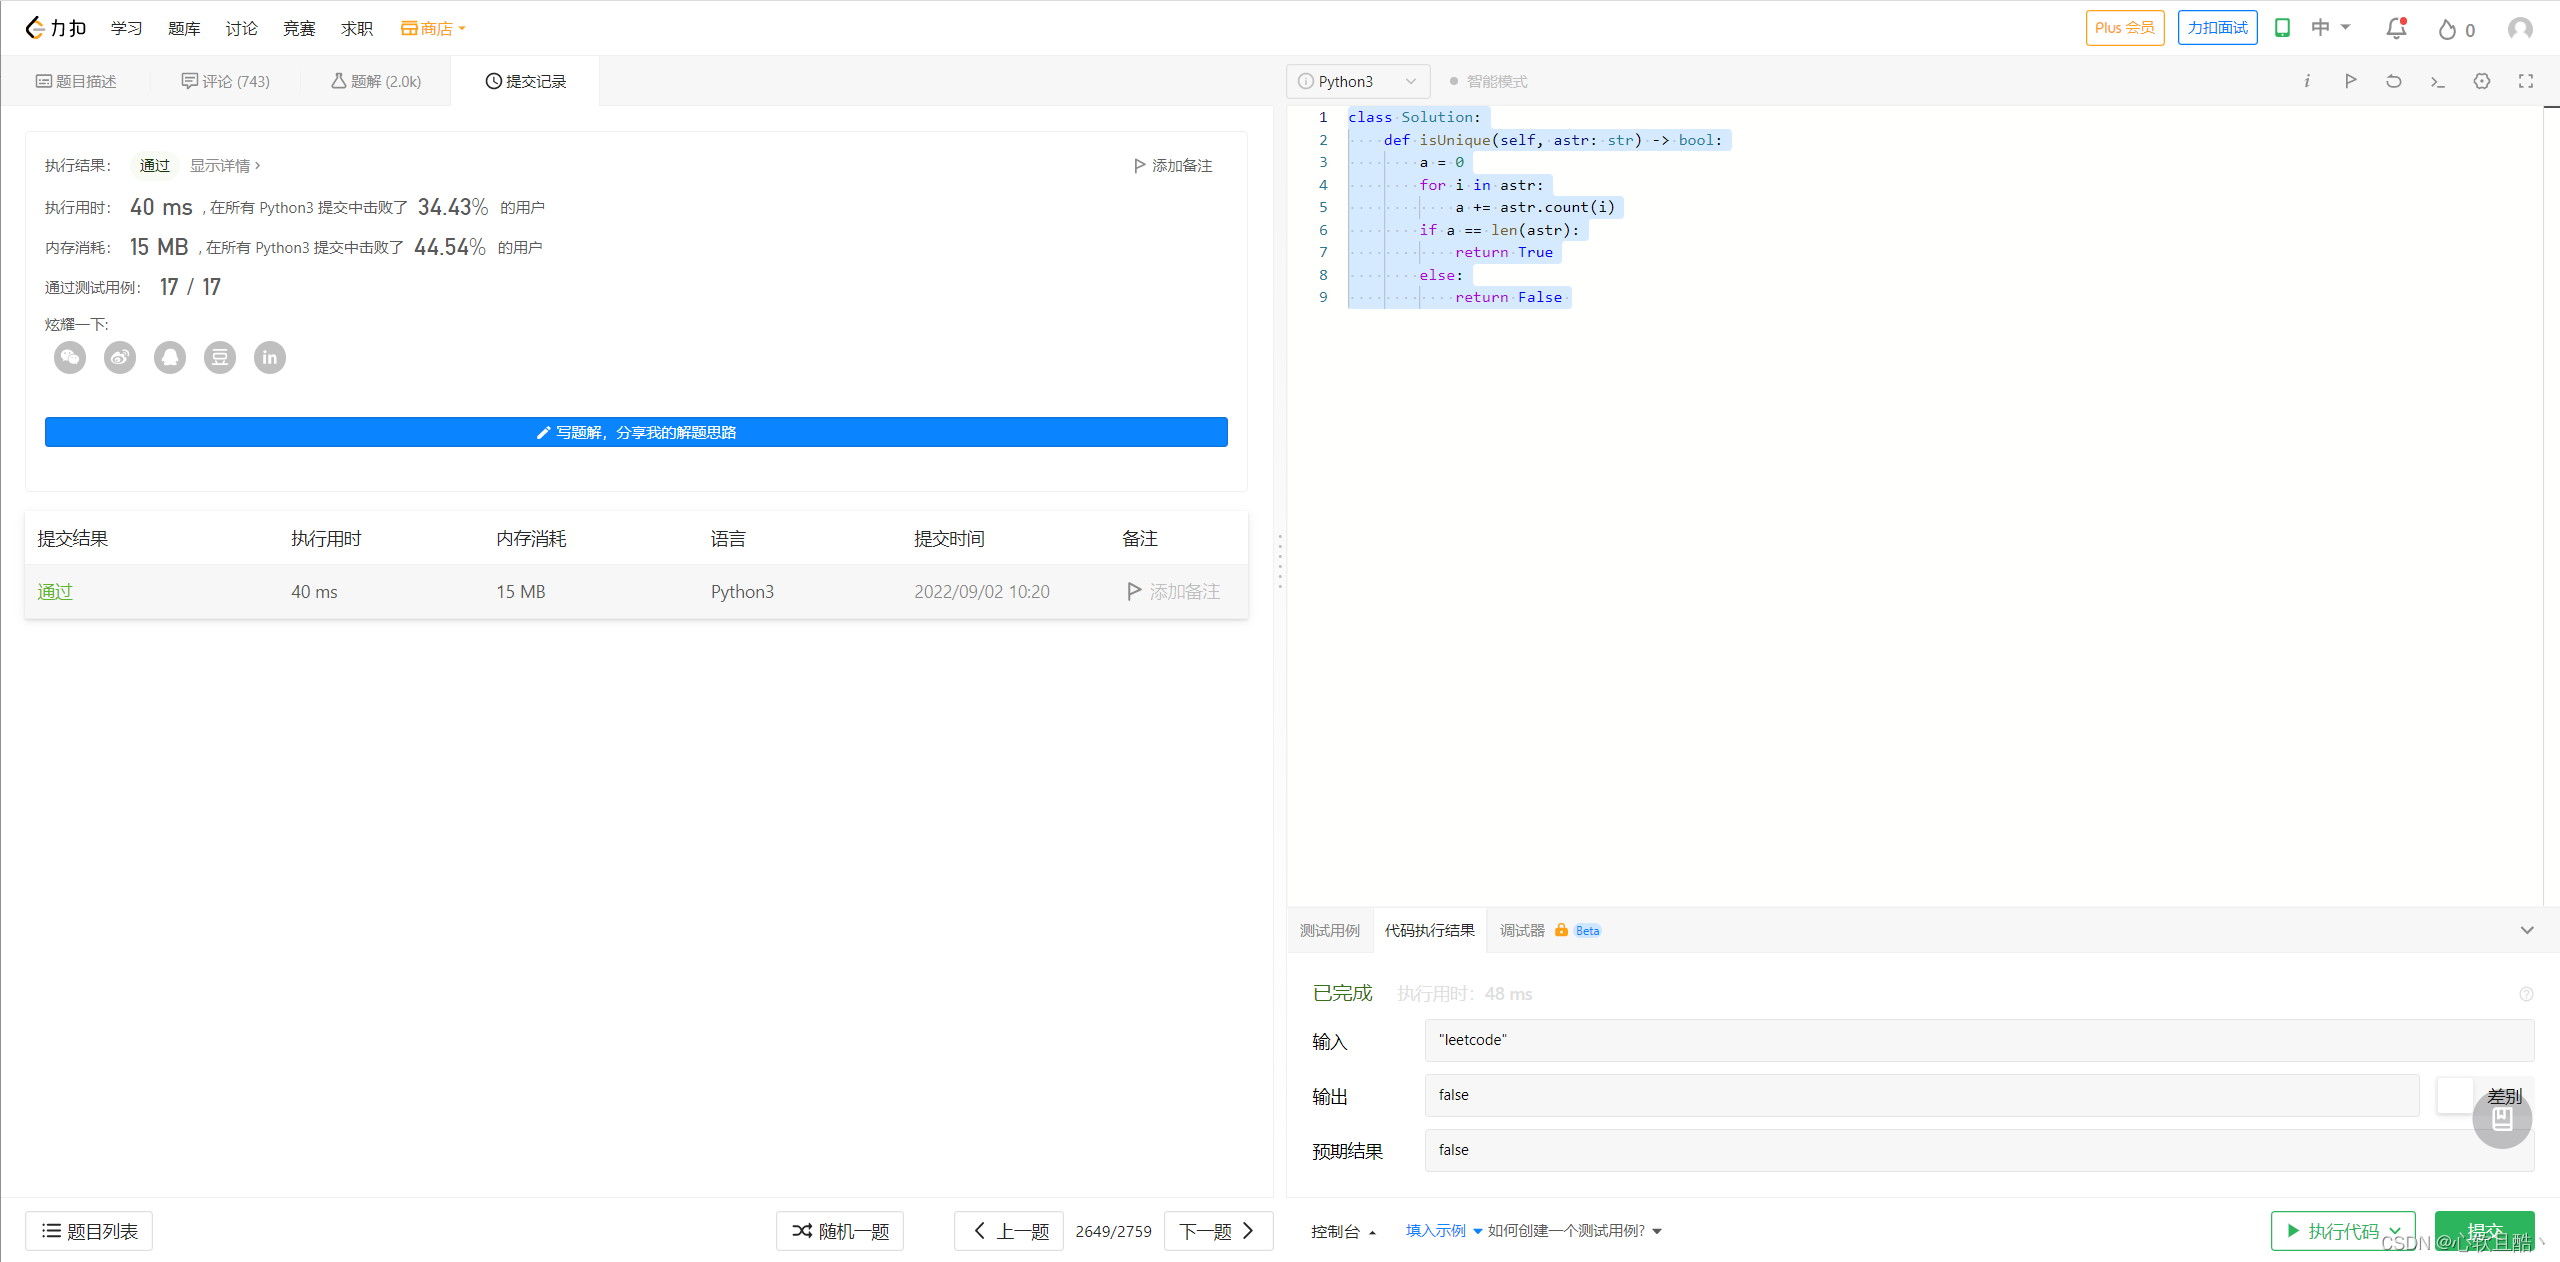
Task: Toggle the 差别 diff switch
Action: [2456, 1095]
